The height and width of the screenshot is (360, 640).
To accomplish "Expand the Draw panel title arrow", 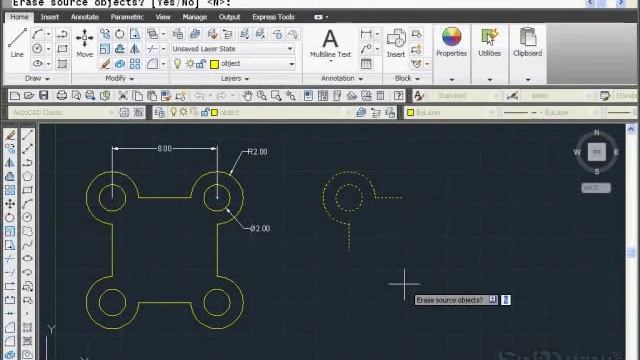I will click(x=47, y=79).
